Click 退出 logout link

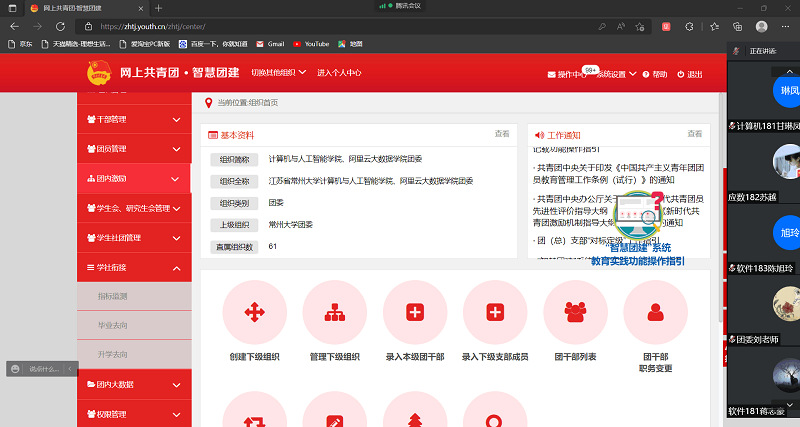coord(690,74)
